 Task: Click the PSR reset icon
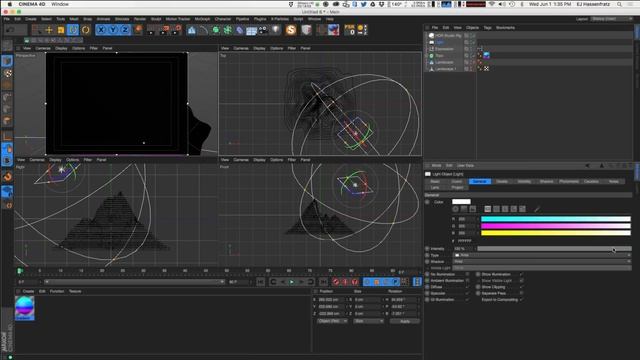pyautogui.click(x=350, y=30)
